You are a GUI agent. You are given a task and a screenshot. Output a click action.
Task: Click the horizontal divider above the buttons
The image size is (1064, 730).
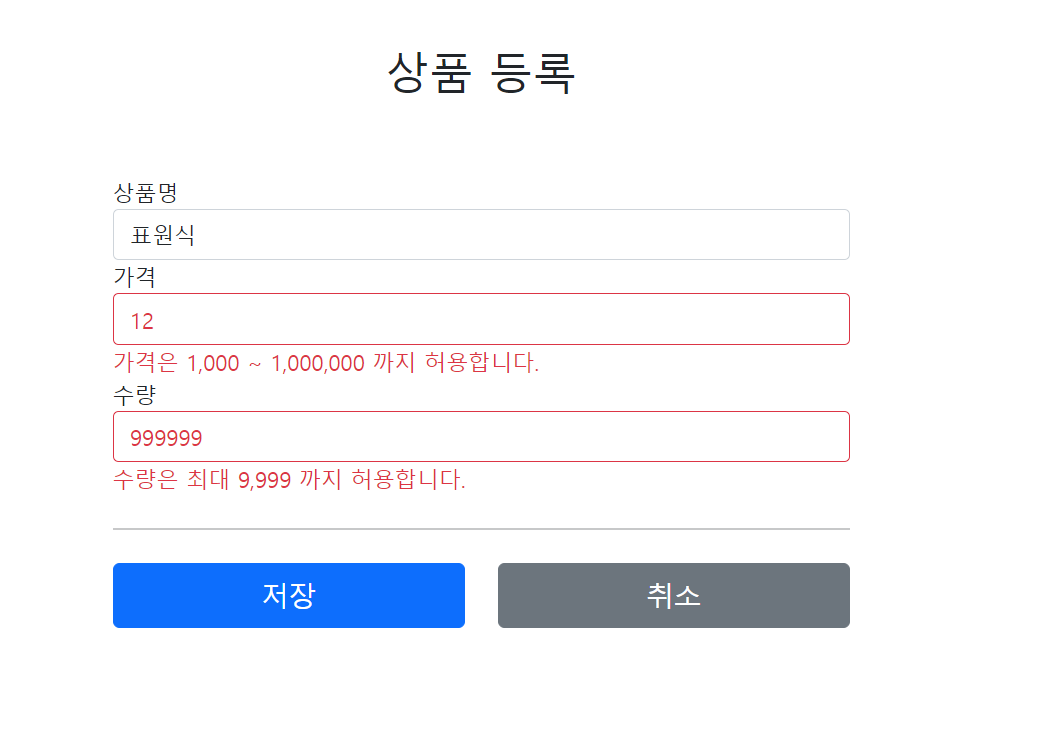(x=481, y=529)
